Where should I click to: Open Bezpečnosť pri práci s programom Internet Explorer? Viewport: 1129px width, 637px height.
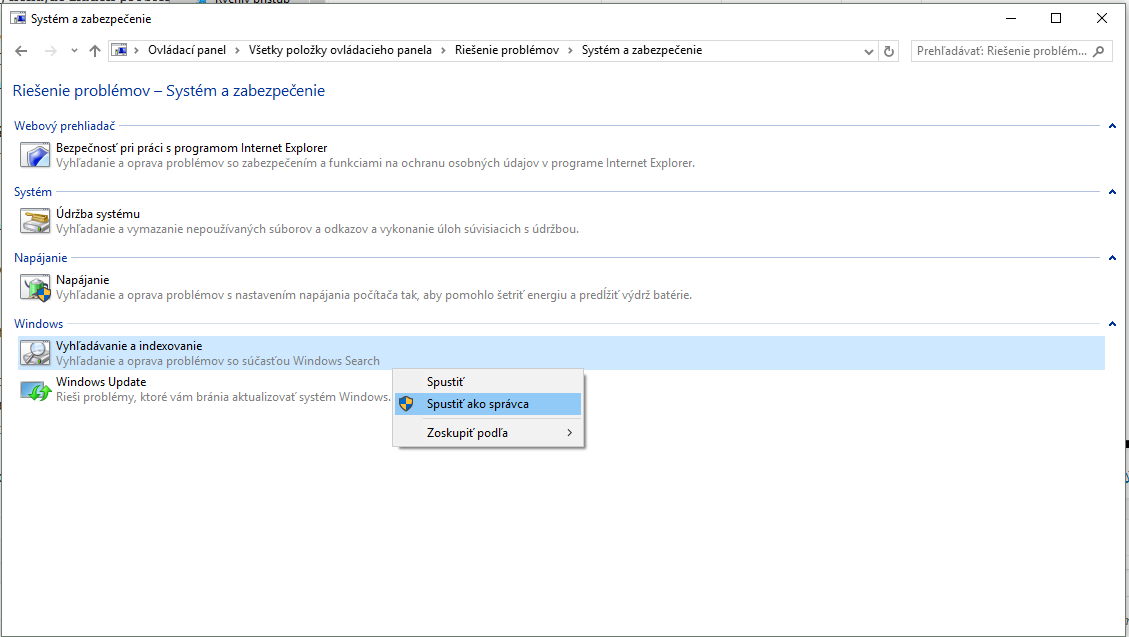pos(192,148)
